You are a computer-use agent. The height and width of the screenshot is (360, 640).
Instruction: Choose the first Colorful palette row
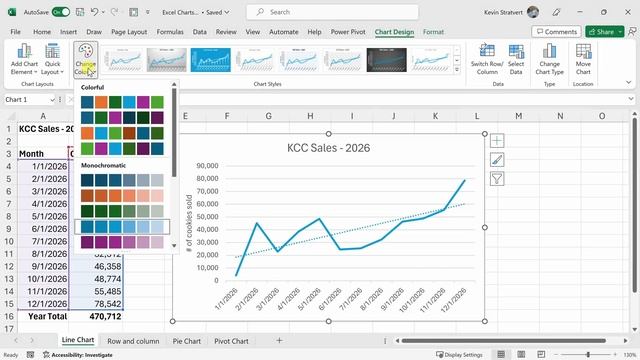click(x=122, y=102)
